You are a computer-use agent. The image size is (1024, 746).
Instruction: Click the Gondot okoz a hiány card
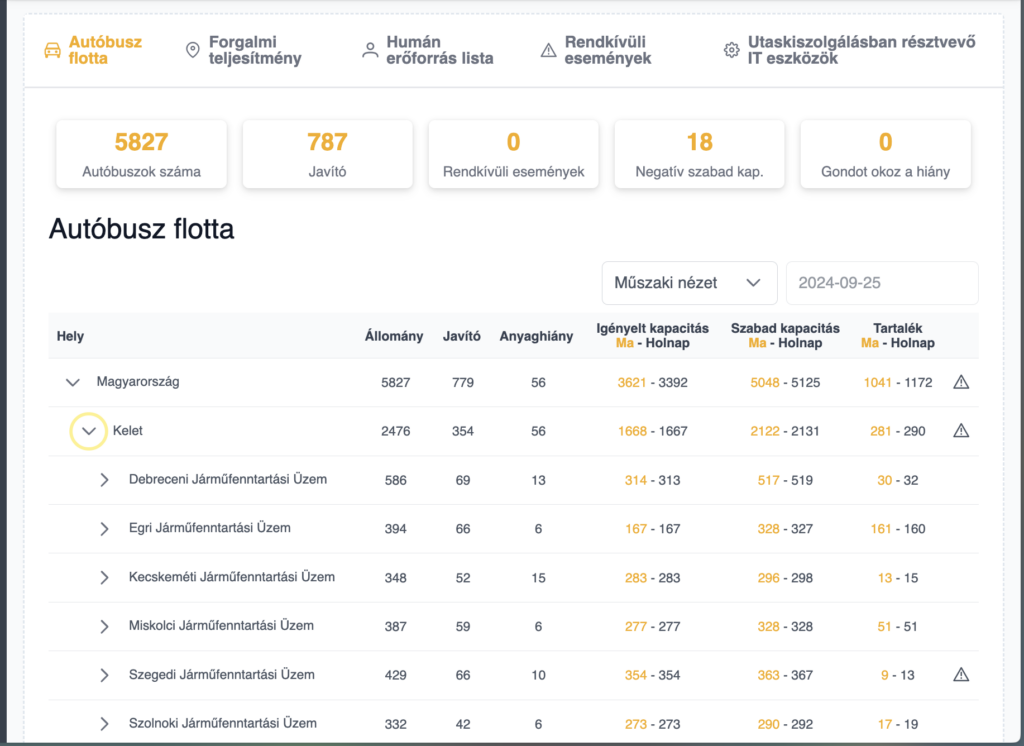(886, 154)
